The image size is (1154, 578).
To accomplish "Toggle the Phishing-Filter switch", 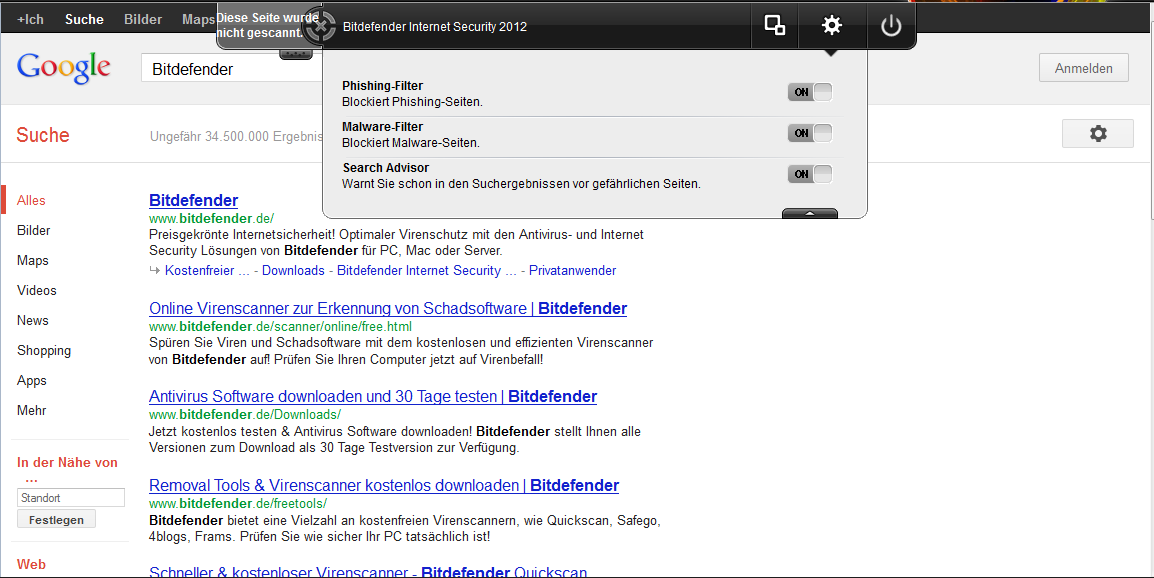I will tap(810, 92).
